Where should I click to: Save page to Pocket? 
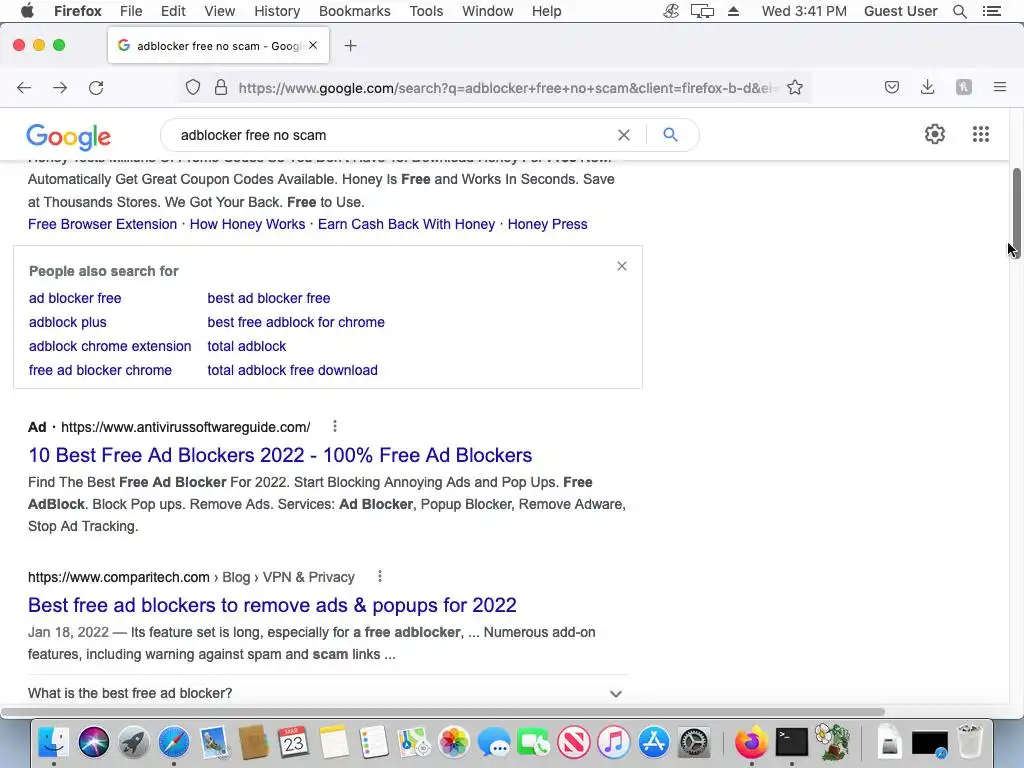point(892,87)
